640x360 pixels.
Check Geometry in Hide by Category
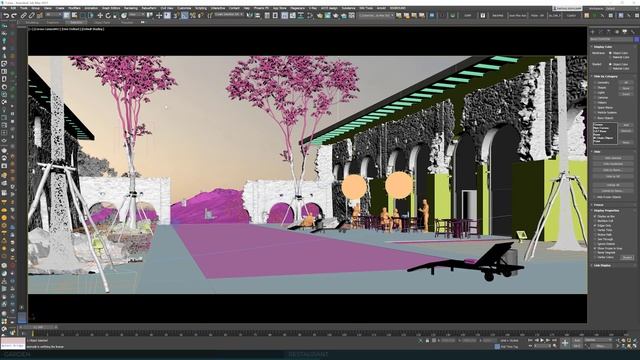(595, 83)
